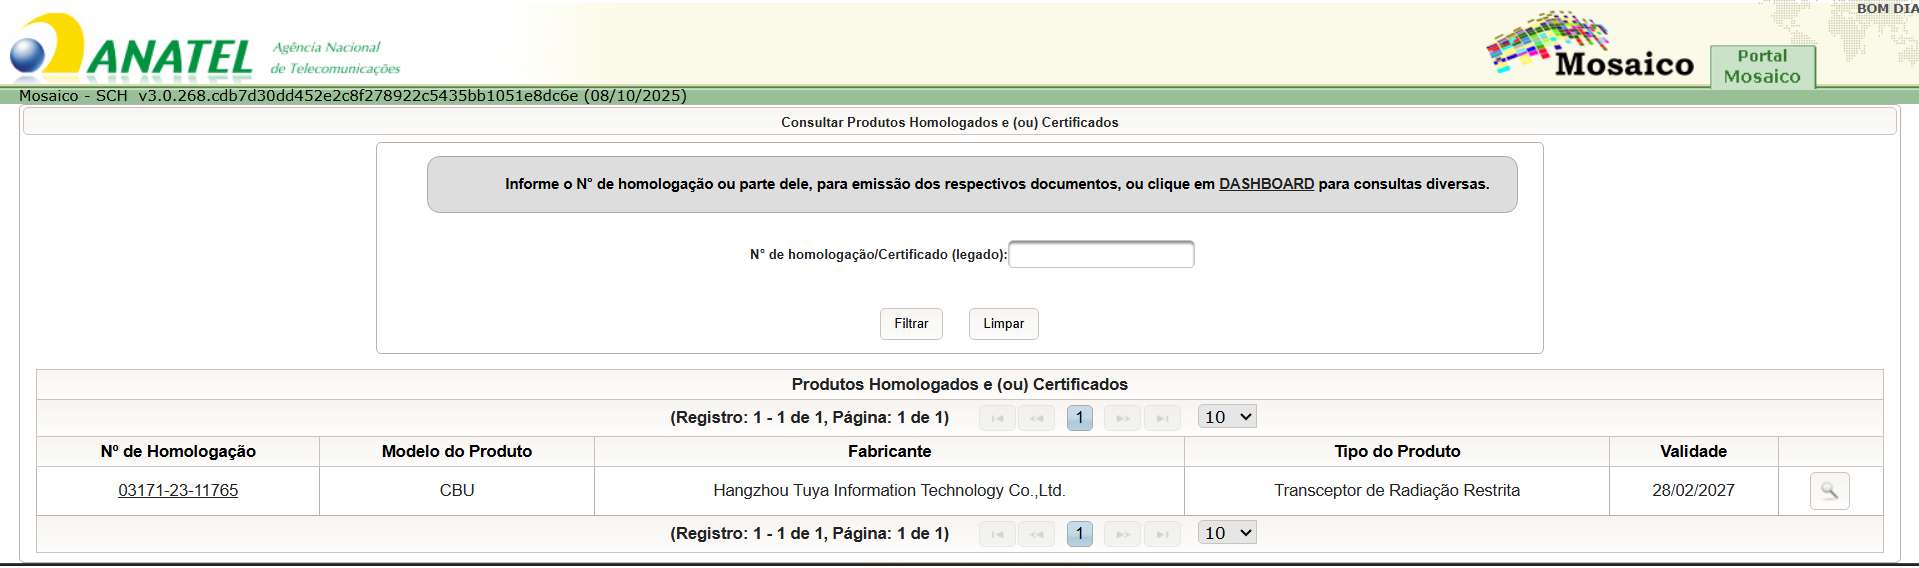Go to previous page in bottom paginator
The height and width of the screenshot is (568, 1919).
(1036, 534)
